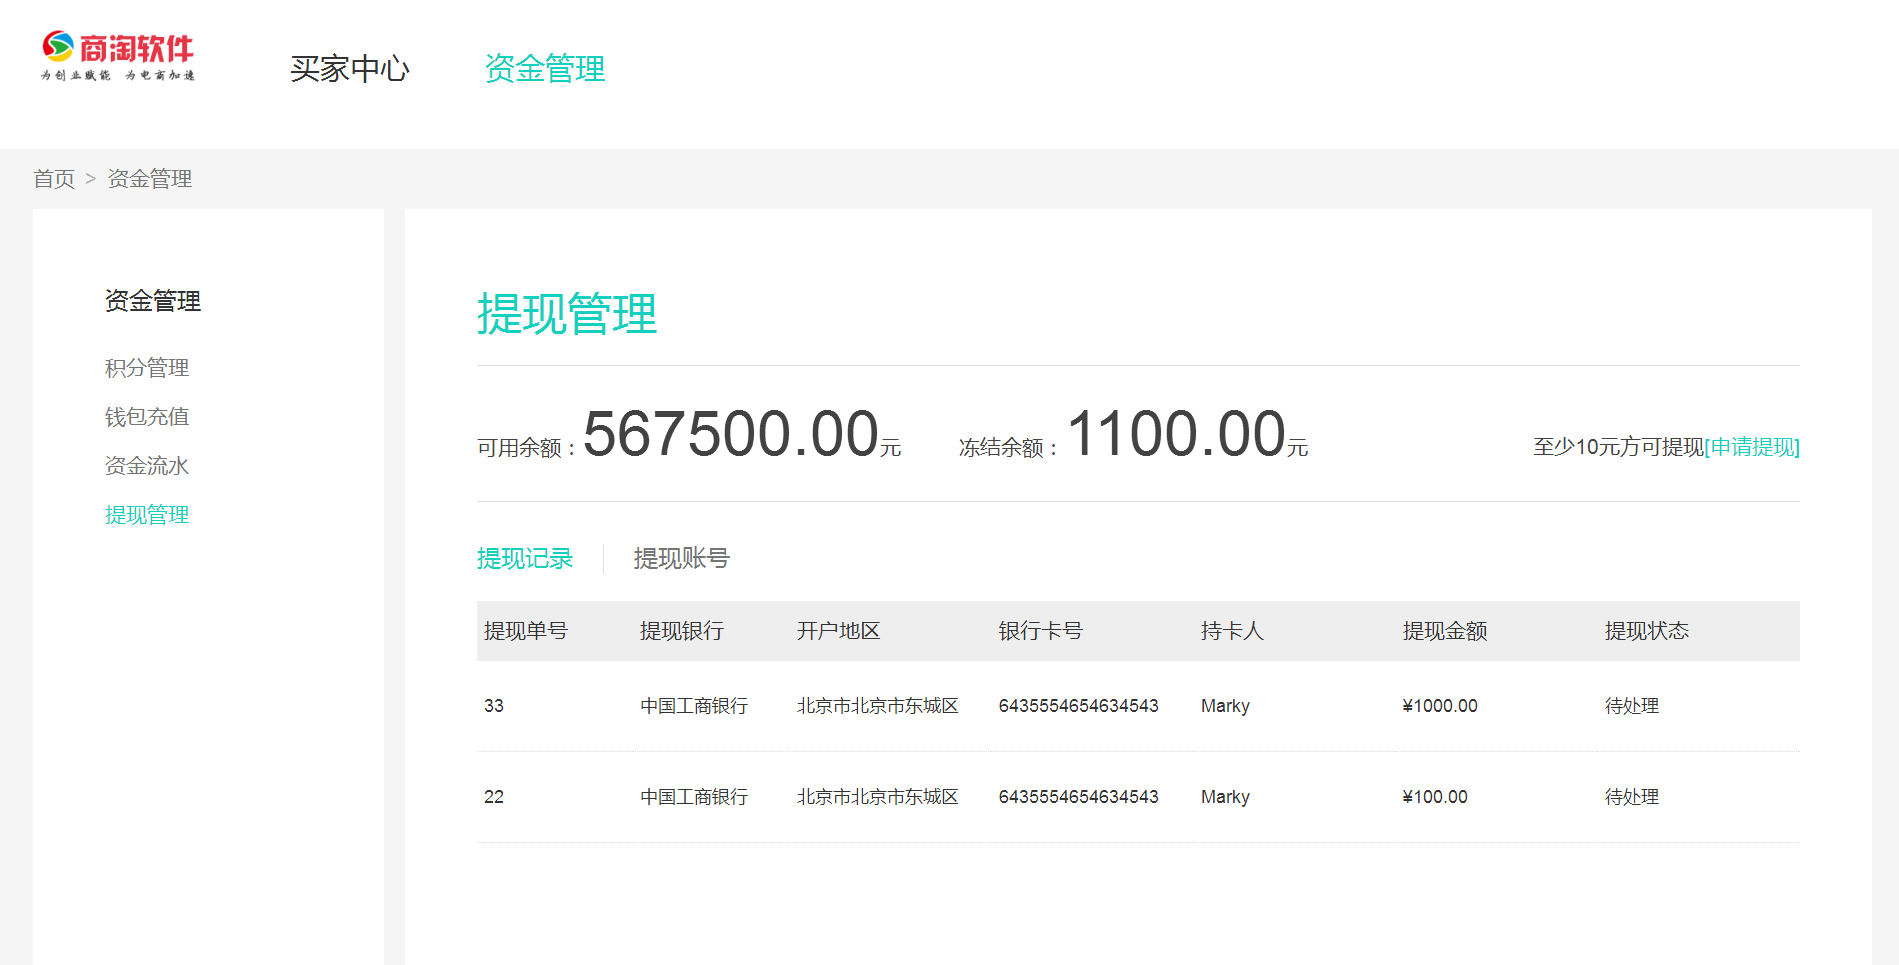Viewport: 1899px width, 965px height.
Task: Switch to the 提现记录 tab
Action: click(x=525, y=558)
